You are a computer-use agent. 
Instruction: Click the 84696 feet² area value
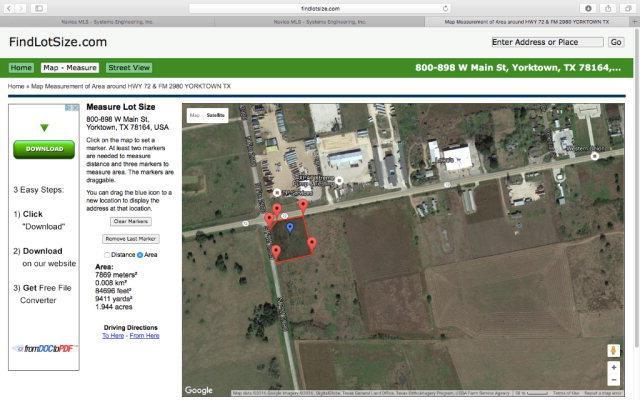113,291
